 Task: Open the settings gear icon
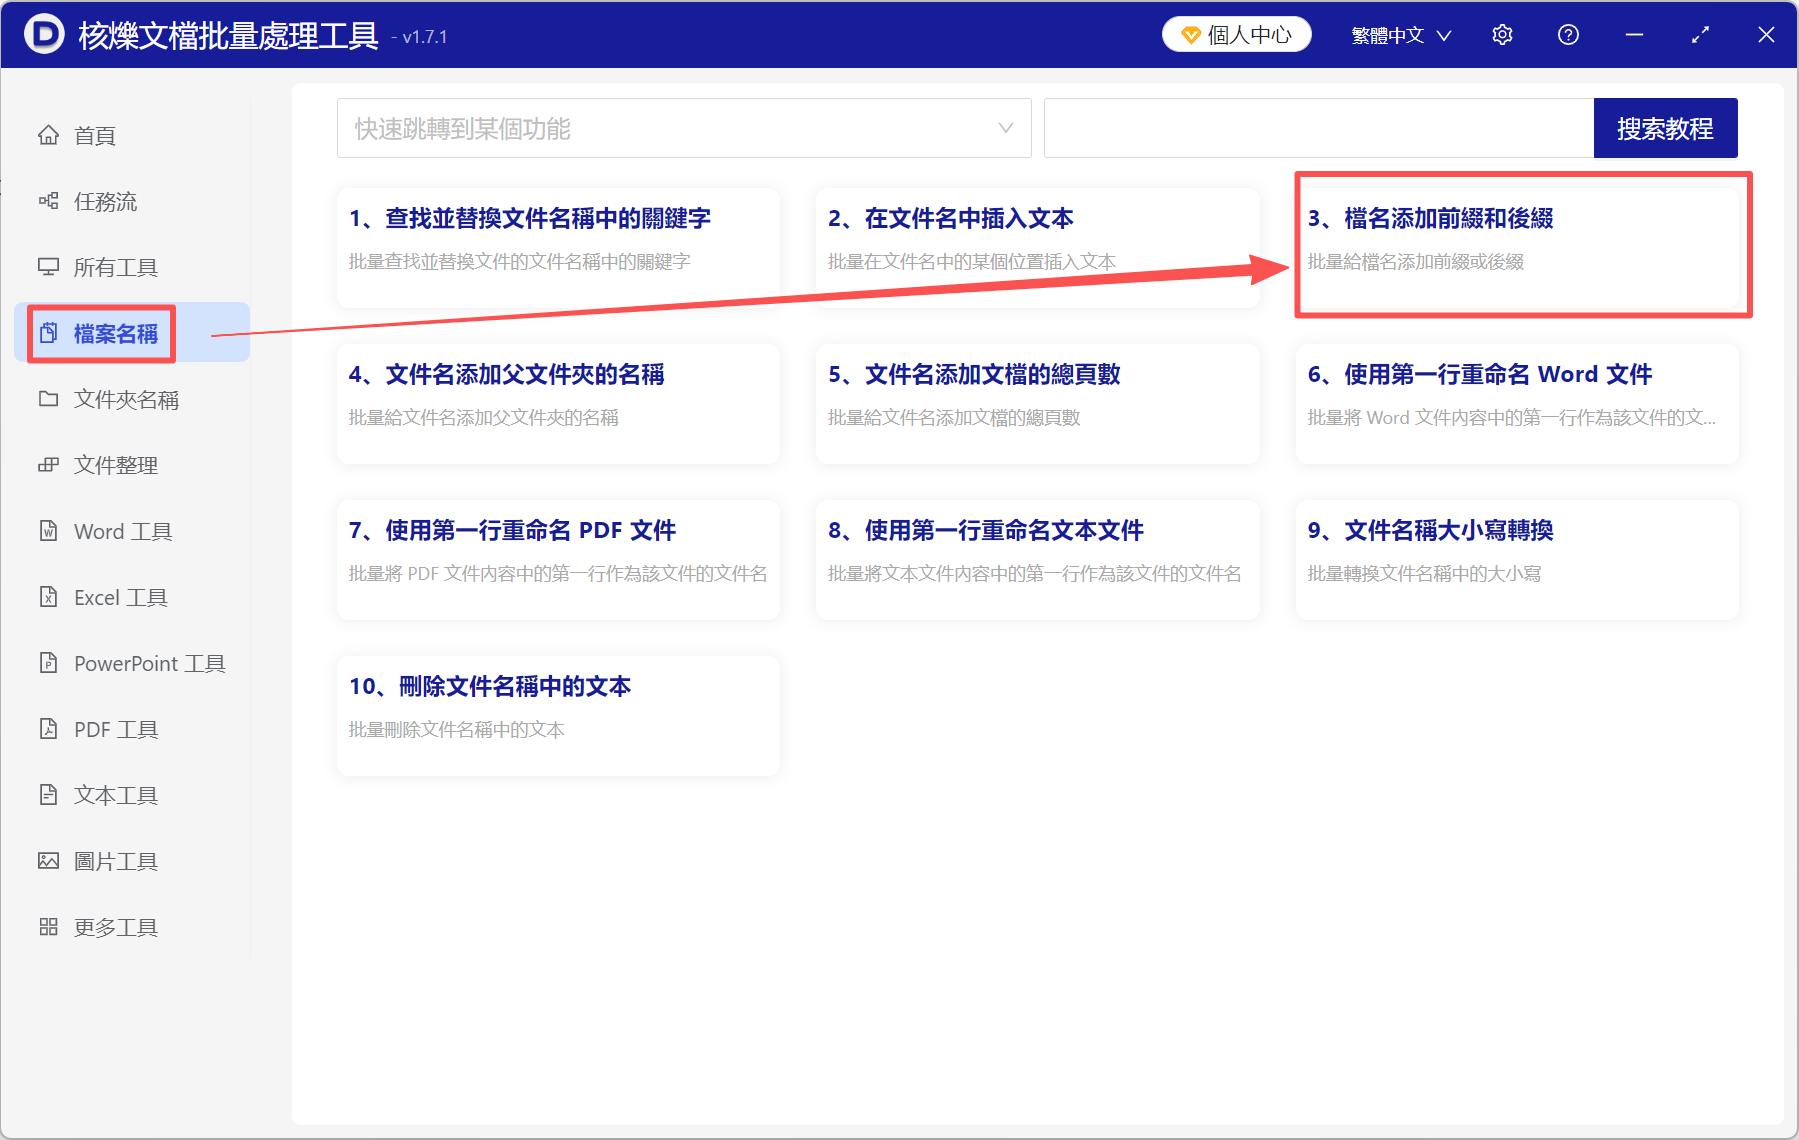pyautogui.click(x=1502, y=33)
